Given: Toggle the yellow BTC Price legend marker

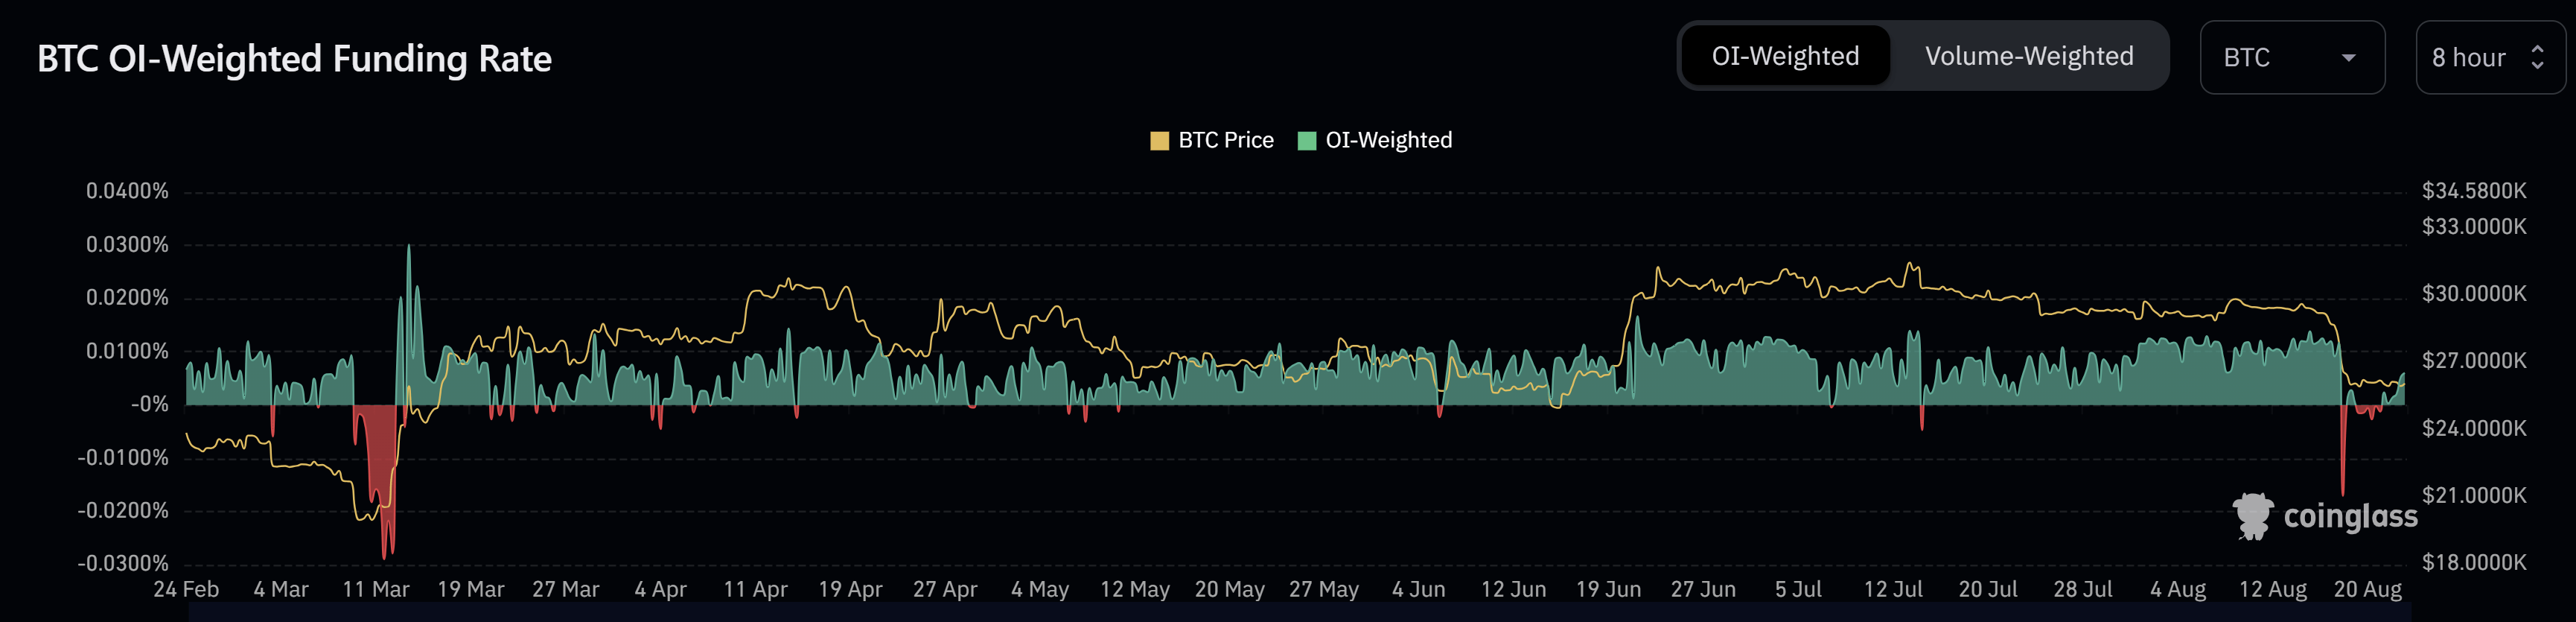Looking at the screenshot, I should click(1159, 141).
